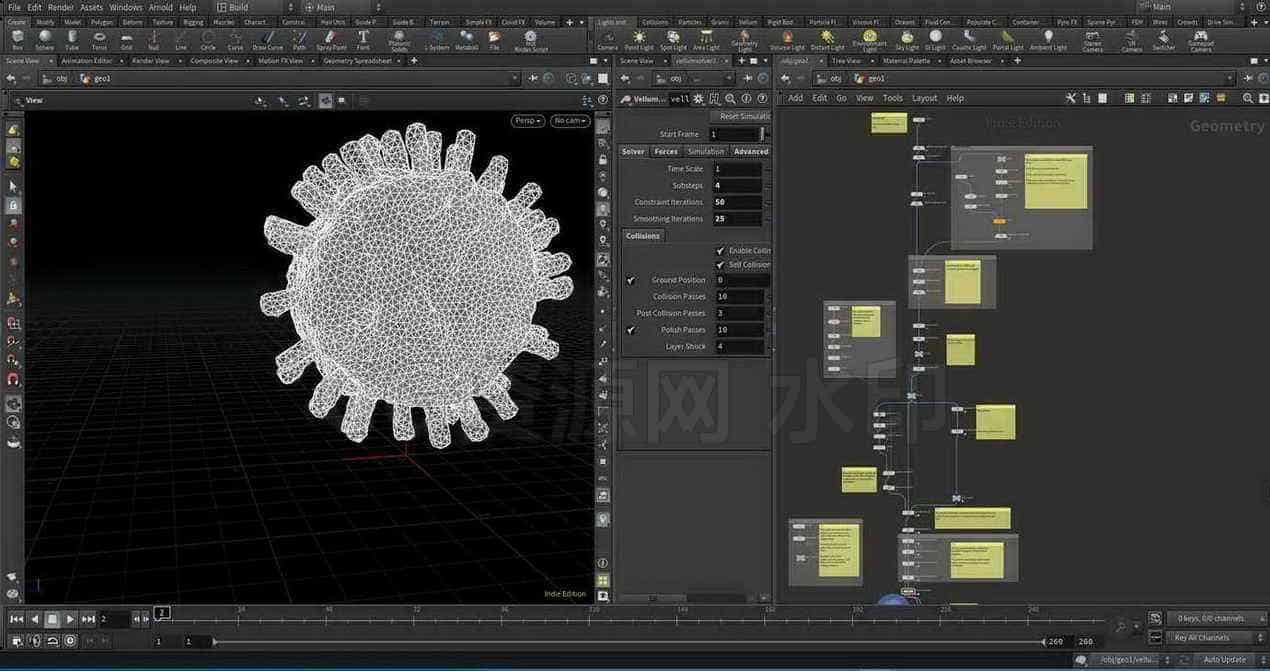This screenshot has height=671, width=1270.
Task: Select the Sphere shelf tool
Action: click(x=45, y=39)
